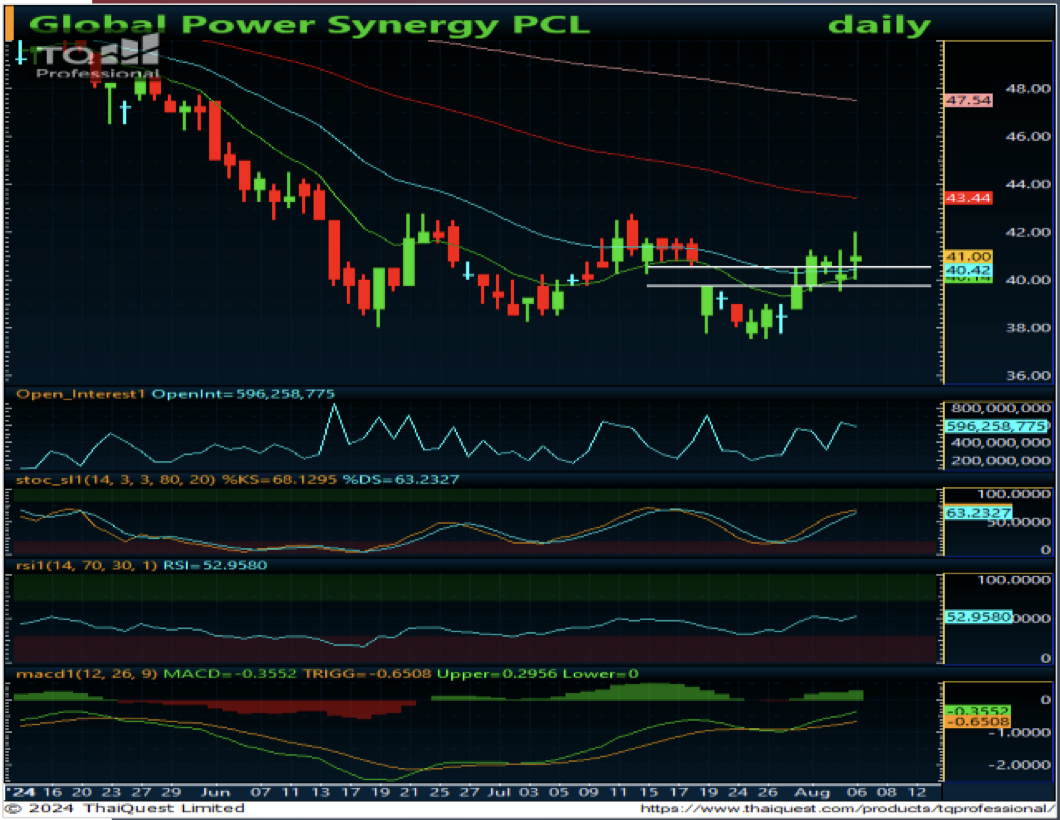Select the daily timeframe label
The width and height of the screenshot is (1060, 820).
point(880,26)
